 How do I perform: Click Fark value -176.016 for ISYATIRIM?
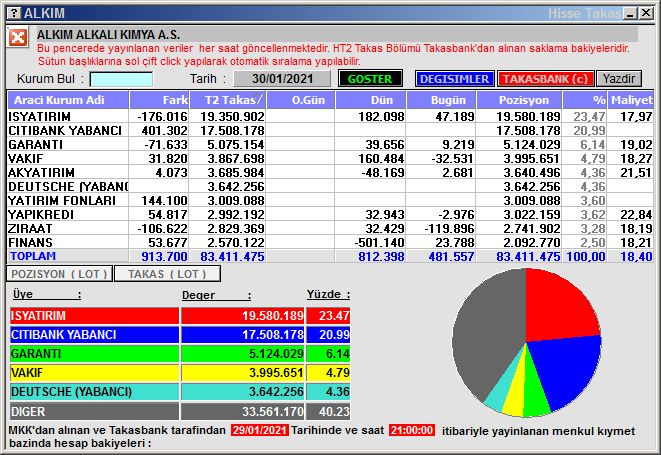(x=162, y=117)
